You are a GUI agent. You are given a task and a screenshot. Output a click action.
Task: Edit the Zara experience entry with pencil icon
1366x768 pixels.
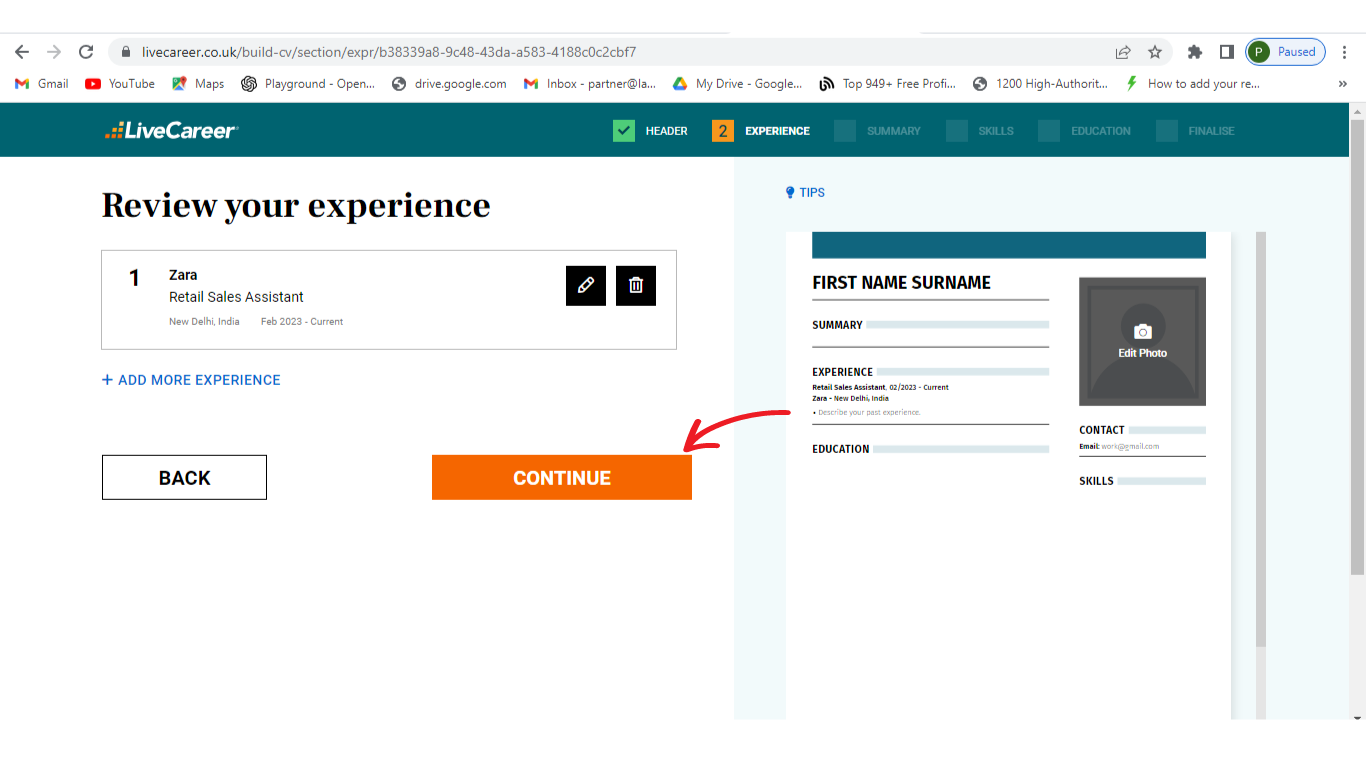point(585,285)
